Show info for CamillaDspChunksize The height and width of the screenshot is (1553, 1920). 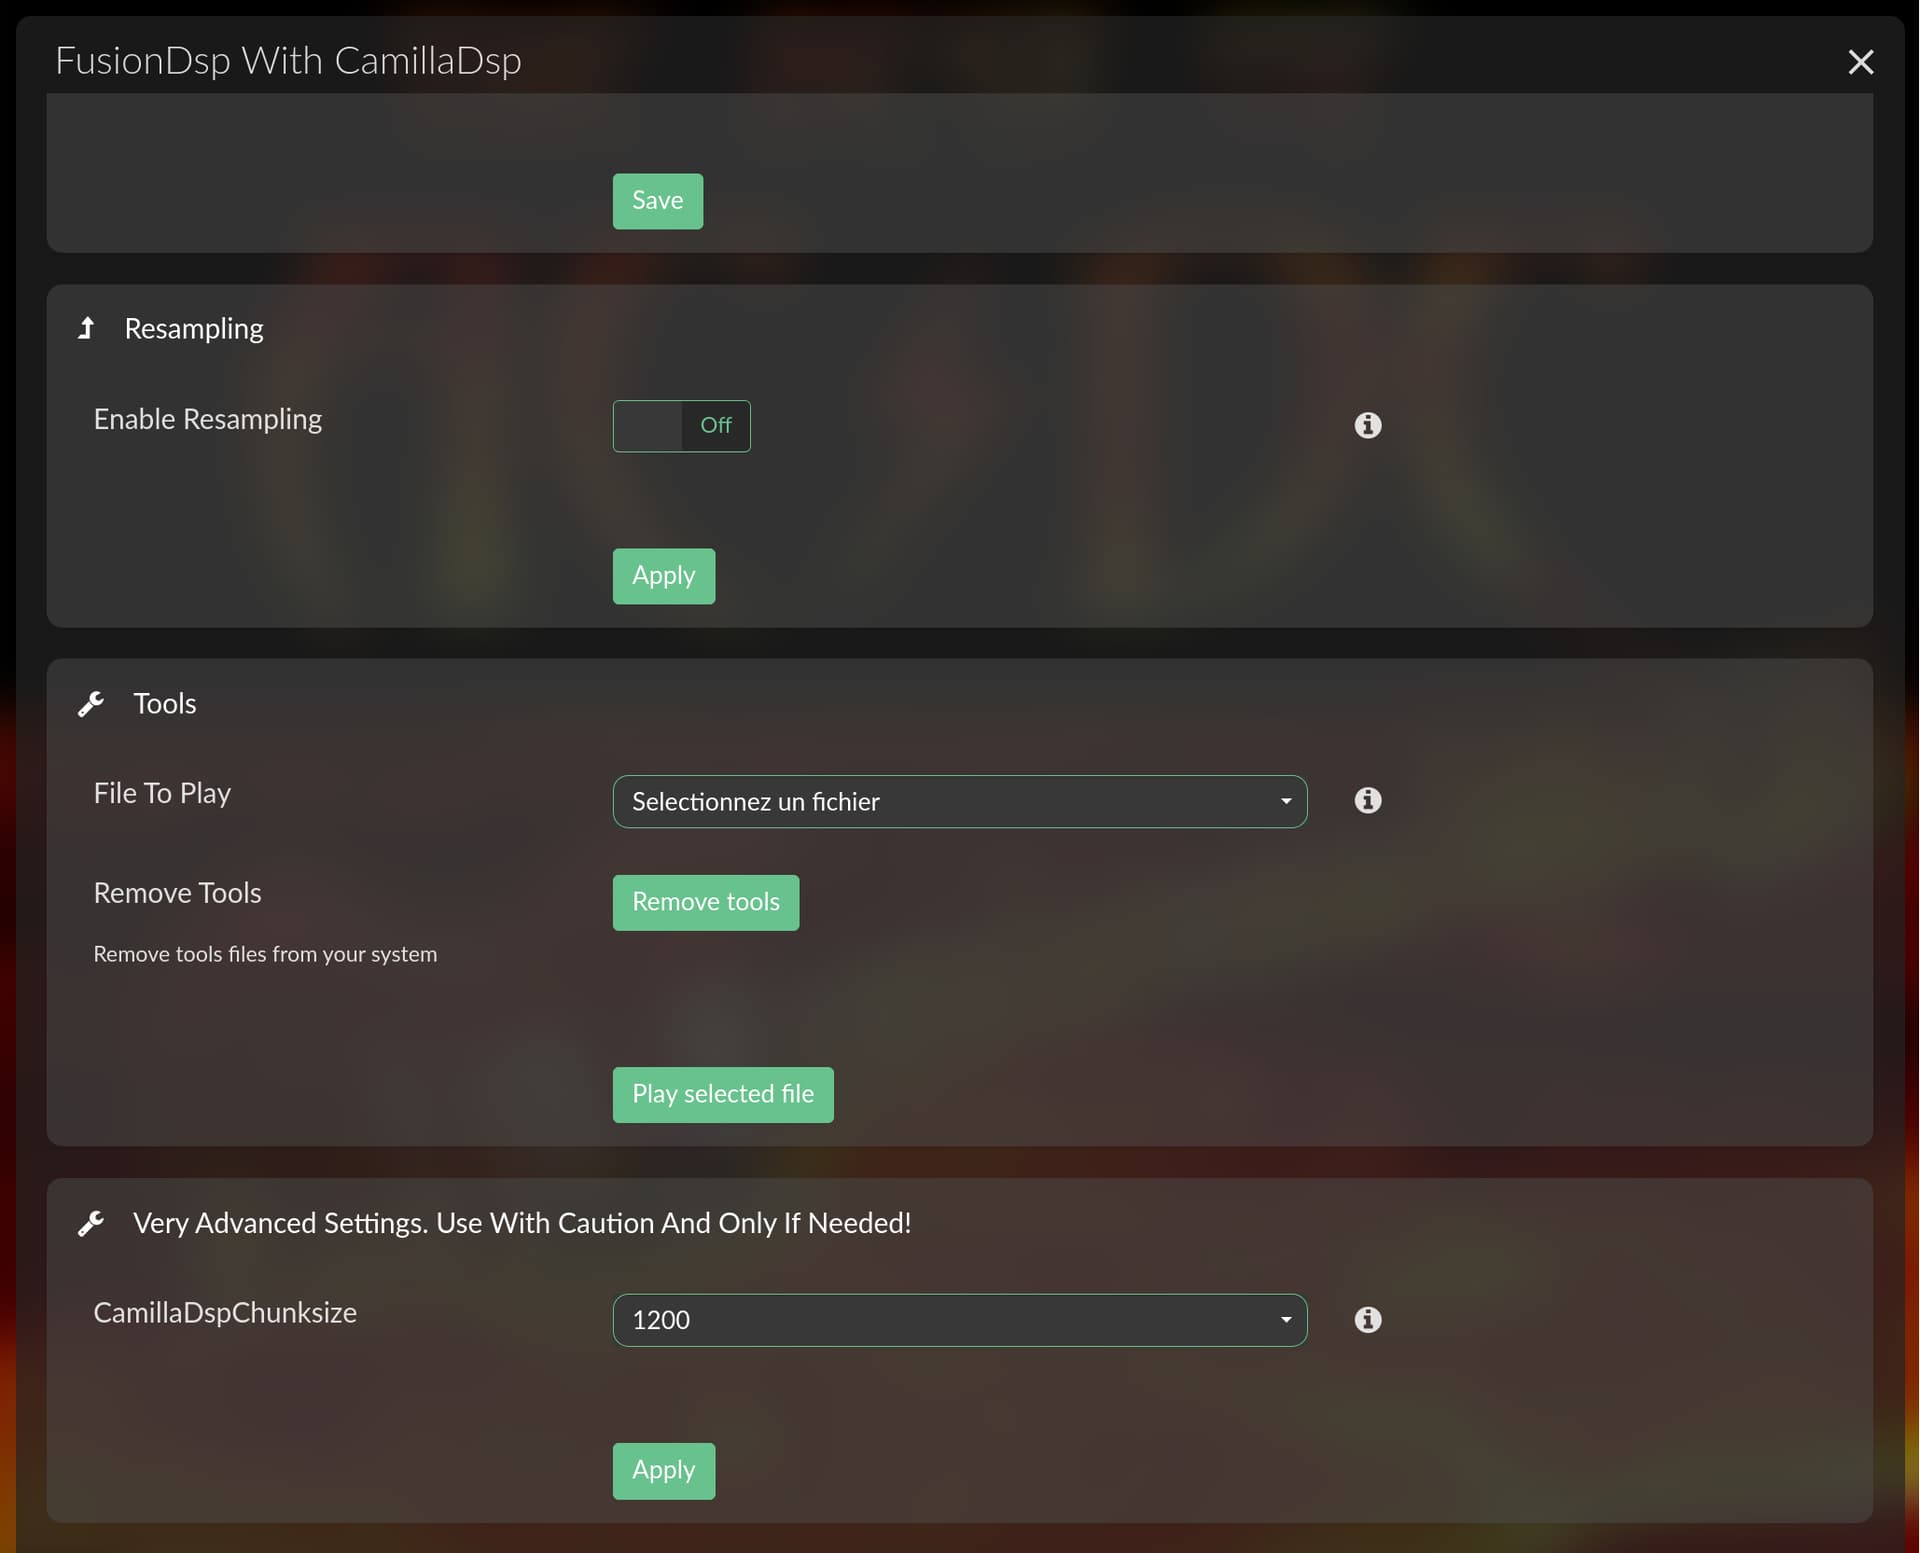click(x=1367, y=1319)
